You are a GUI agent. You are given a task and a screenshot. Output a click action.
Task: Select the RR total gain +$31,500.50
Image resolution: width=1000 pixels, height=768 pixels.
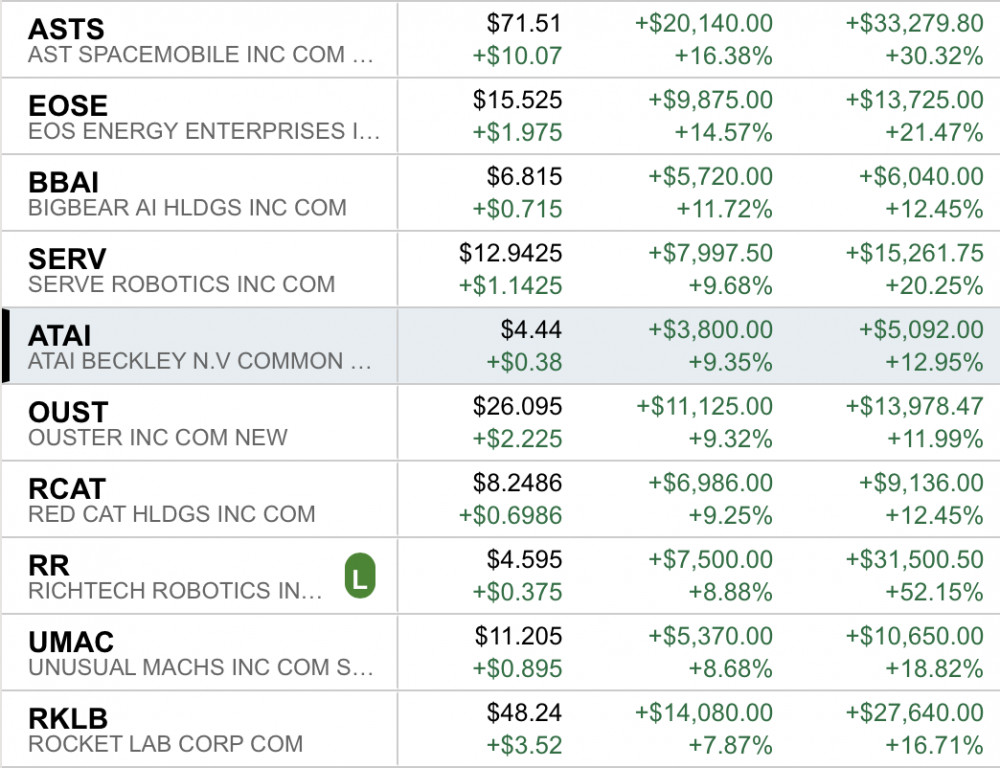914,560
